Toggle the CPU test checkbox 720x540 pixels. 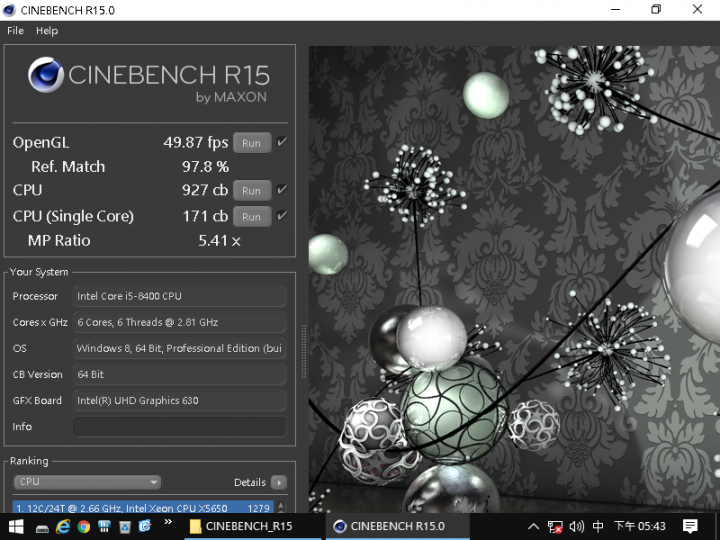[282, 190]
